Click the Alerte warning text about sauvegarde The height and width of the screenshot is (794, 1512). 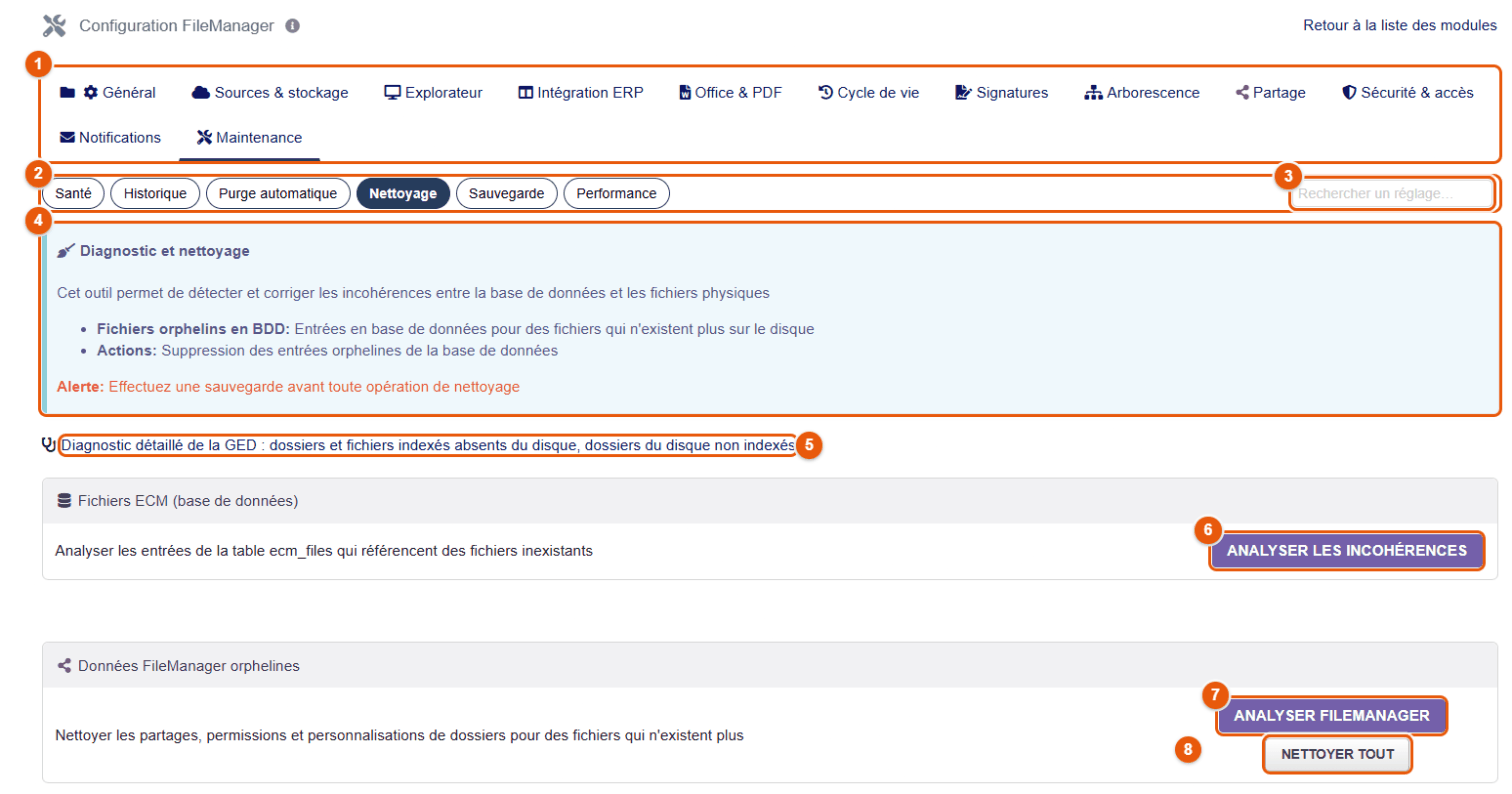[x=289, y=386]
